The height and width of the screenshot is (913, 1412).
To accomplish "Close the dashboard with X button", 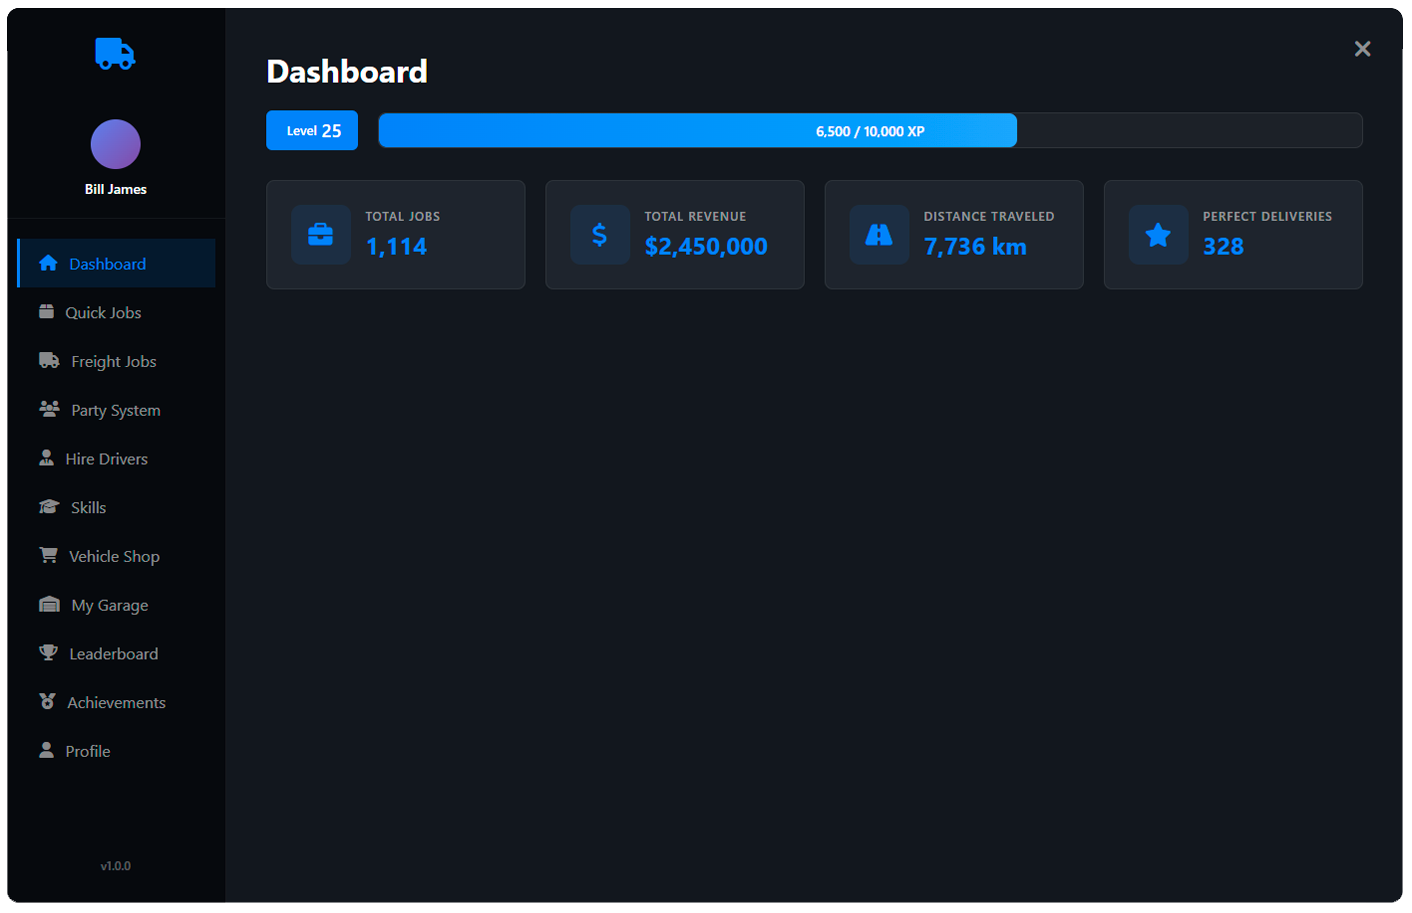I will [x=1362, y=49].
